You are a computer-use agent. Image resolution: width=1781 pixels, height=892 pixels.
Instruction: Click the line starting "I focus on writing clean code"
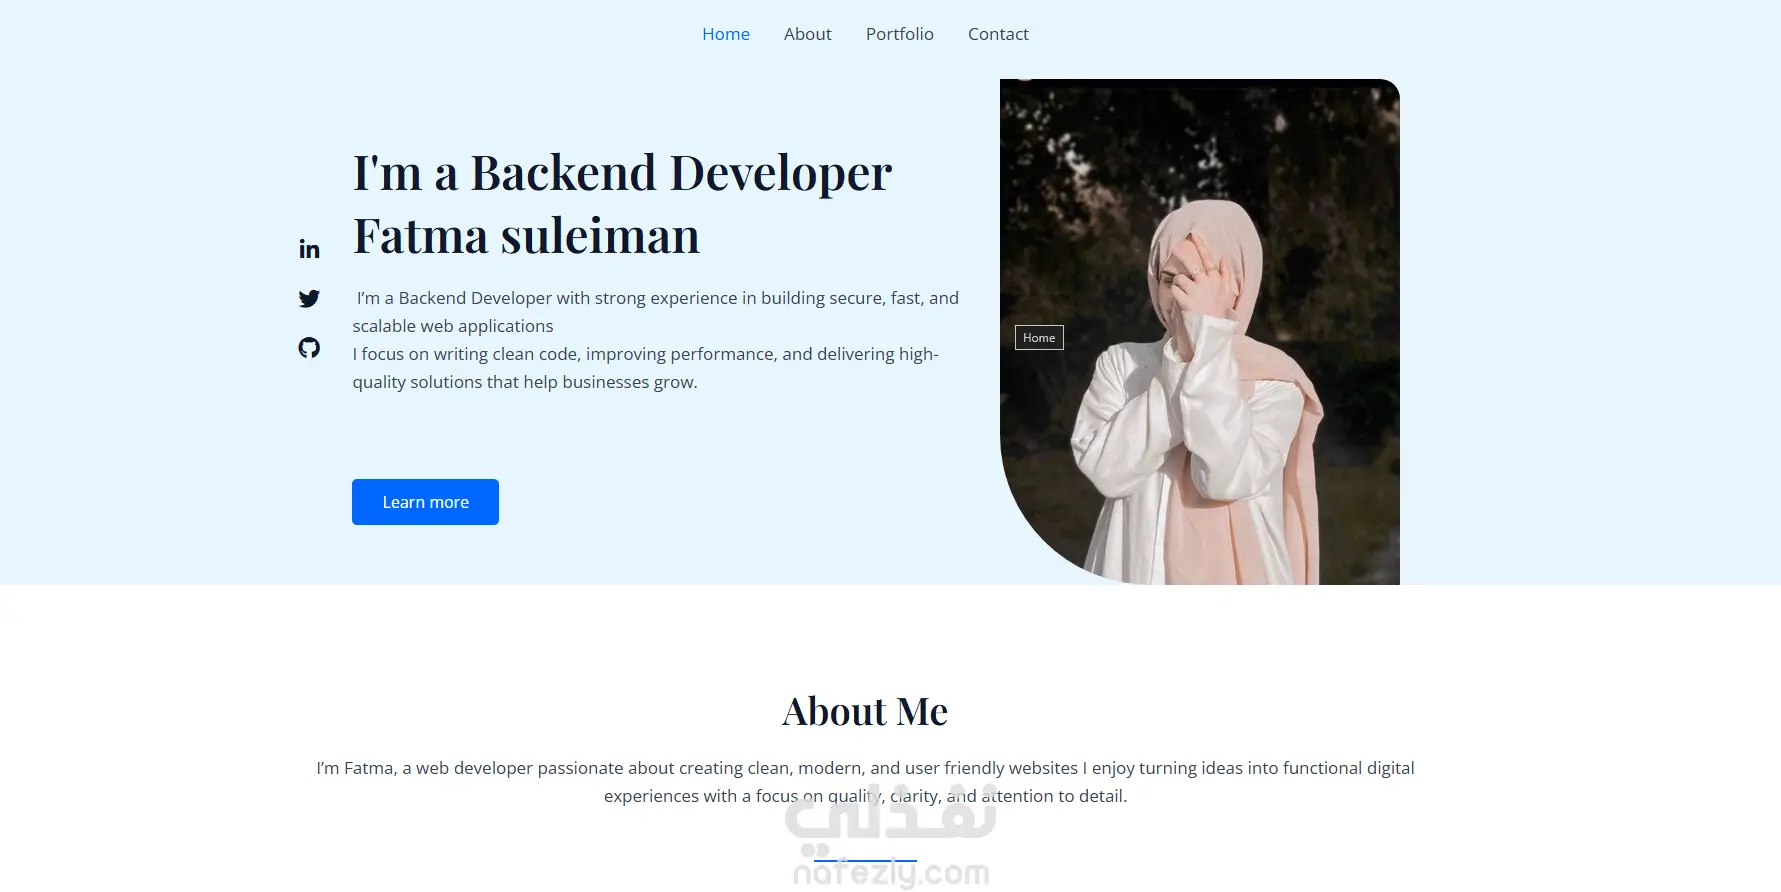pos(645,354)
